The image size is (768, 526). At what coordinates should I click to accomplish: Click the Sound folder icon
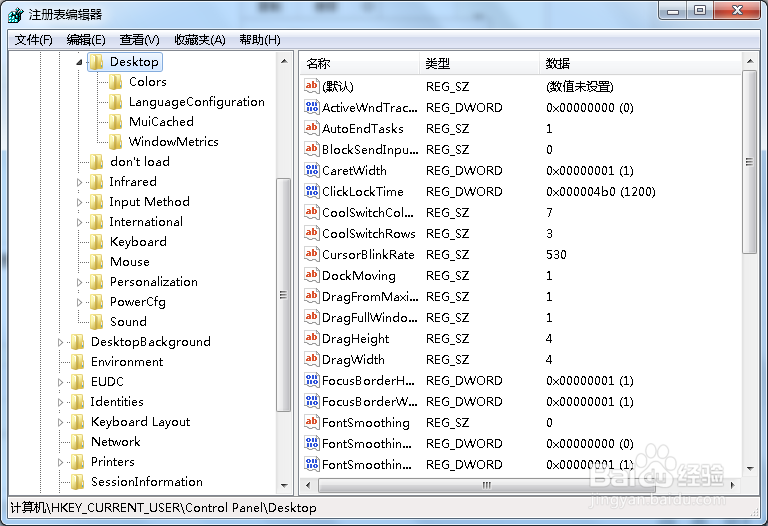coord(96,322)
